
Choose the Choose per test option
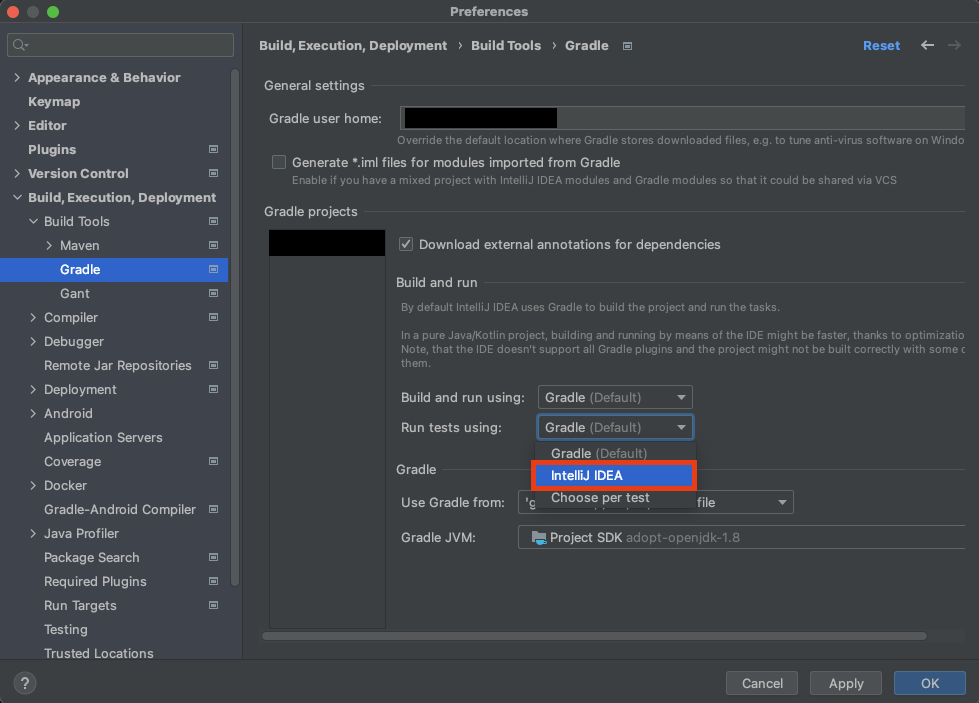(x=614, y=498)
